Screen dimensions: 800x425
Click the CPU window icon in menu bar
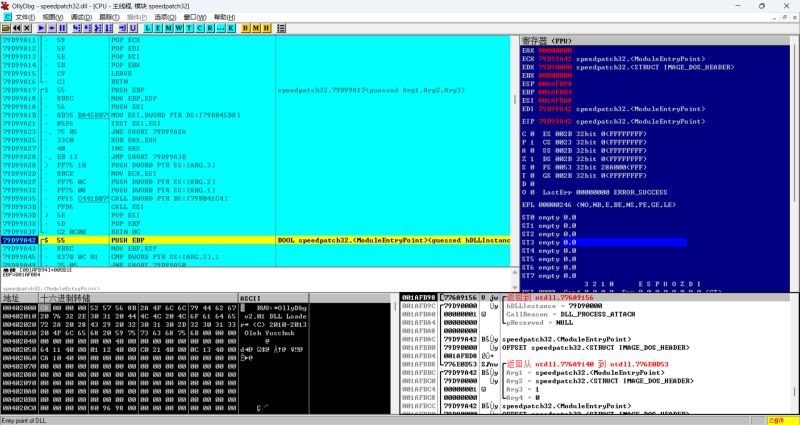7,17
